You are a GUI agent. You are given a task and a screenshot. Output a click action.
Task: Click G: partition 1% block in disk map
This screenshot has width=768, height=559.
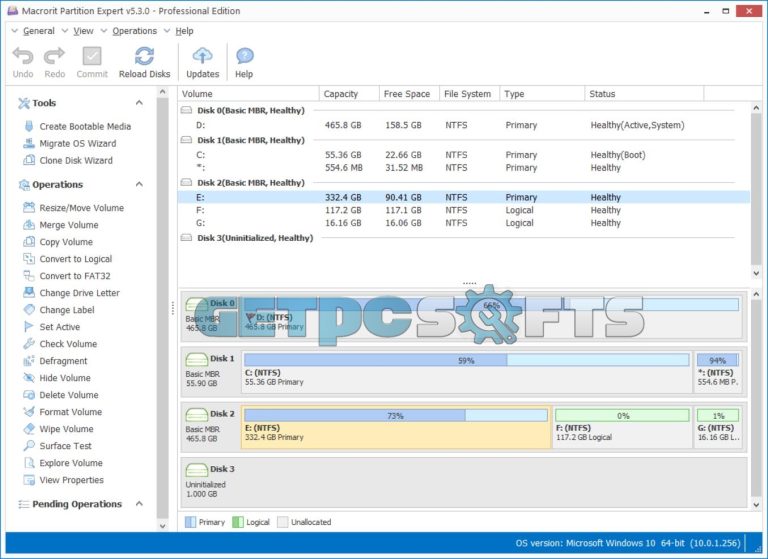click(718, 425)
